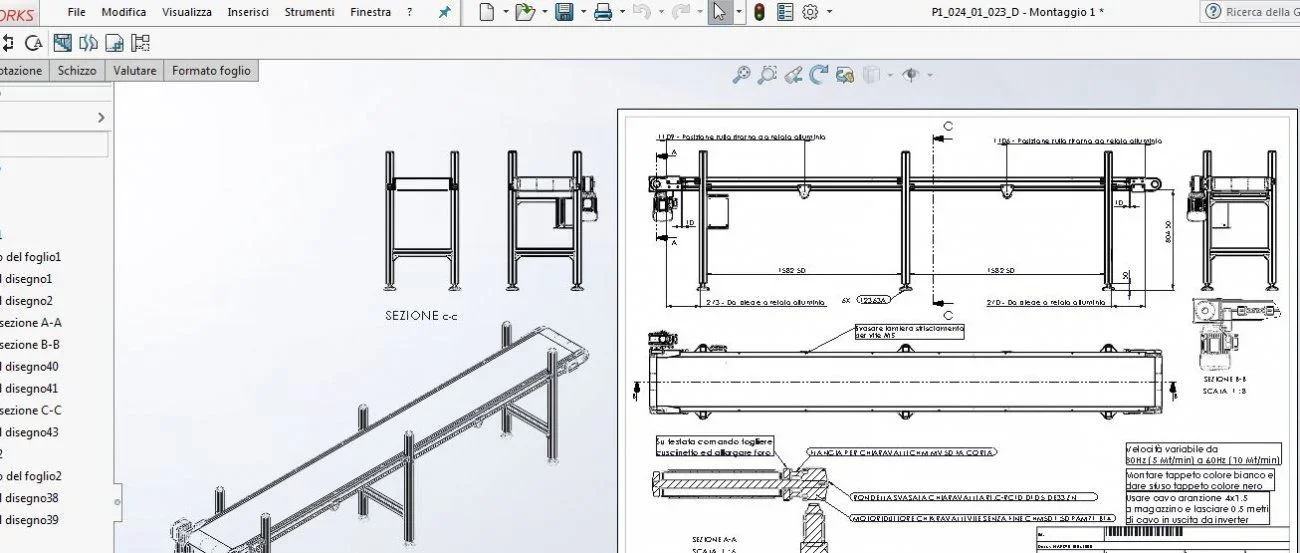Click the New document icon

point(487,12)
